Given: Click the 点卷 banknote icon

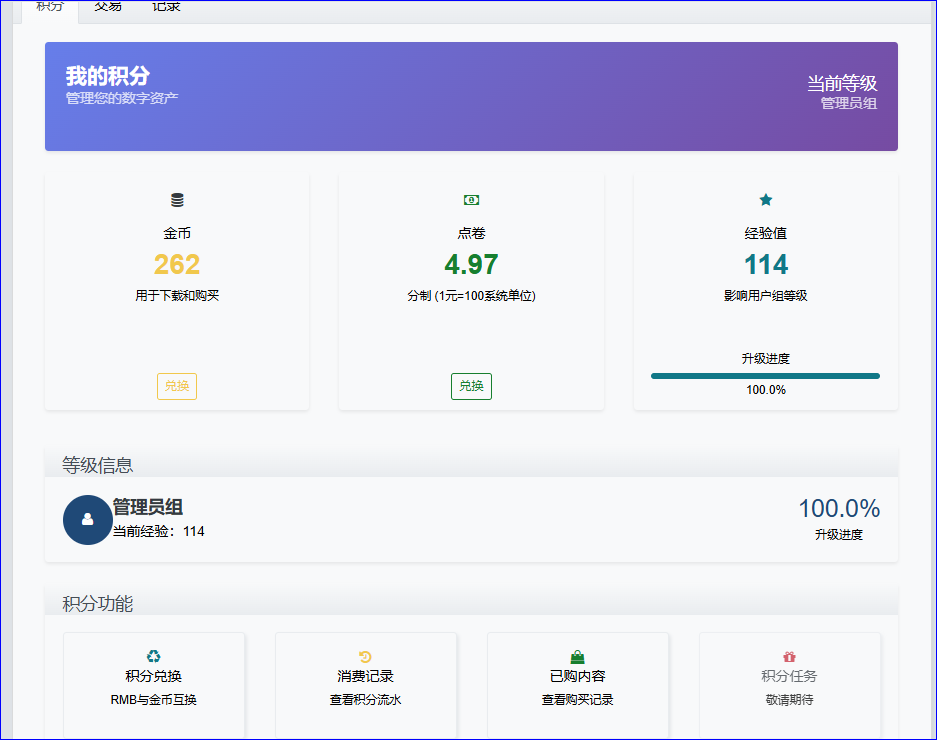Looking at the screenshot, I should pyautogui.click(x=471, y=200).
